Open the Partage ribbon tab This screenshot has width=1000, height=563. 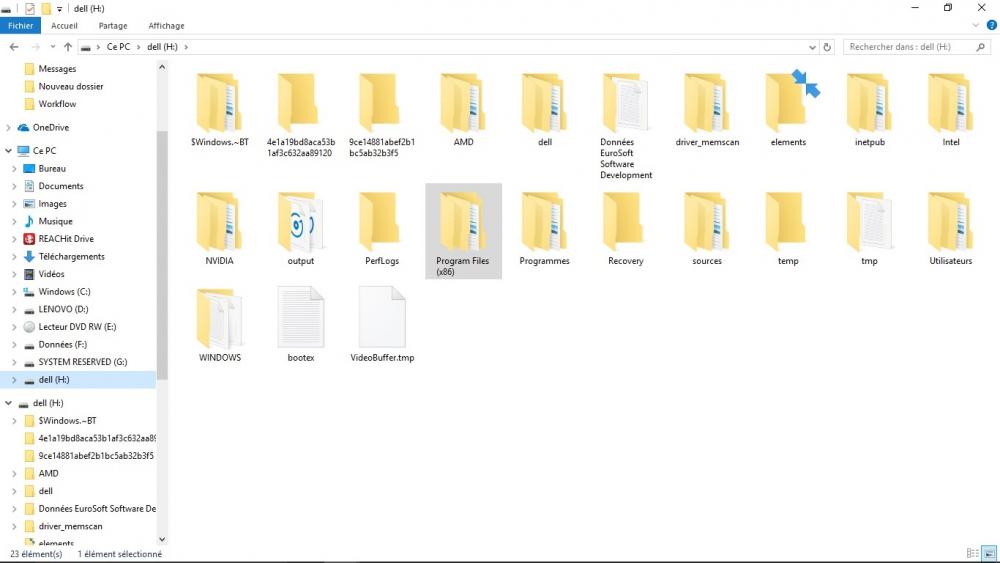click(113, 26)
